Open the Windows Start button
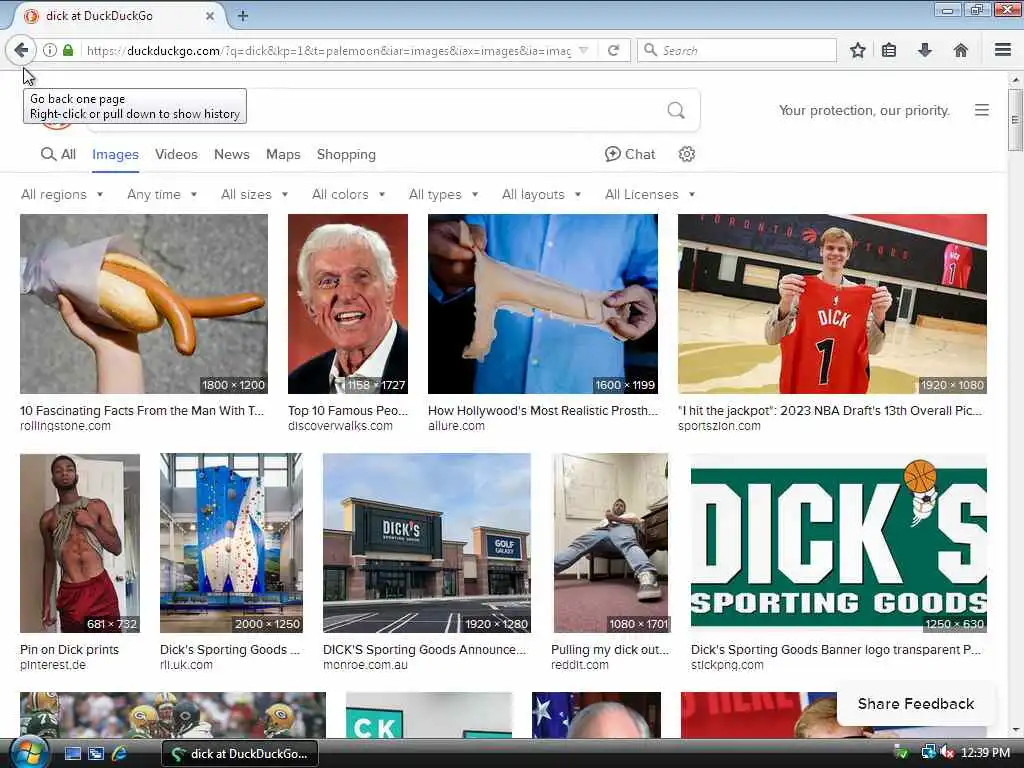1024x768 pixels. click(27, 753)
